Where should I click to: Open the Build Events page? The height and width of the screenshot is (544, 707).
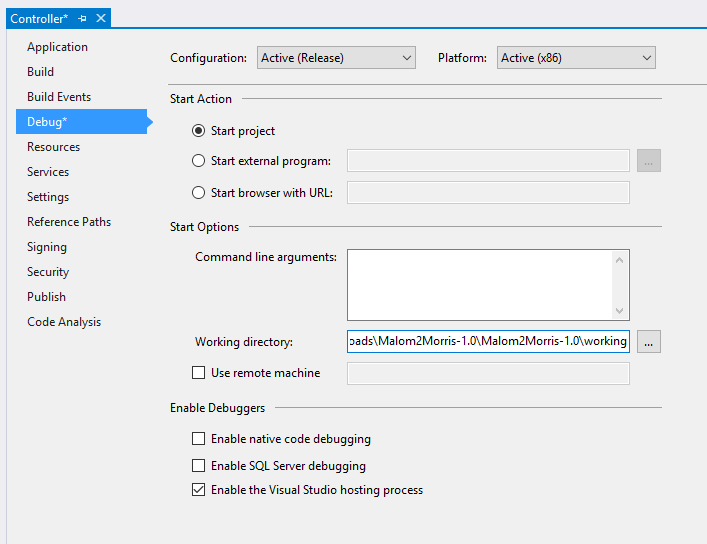[x=59, y=97]
